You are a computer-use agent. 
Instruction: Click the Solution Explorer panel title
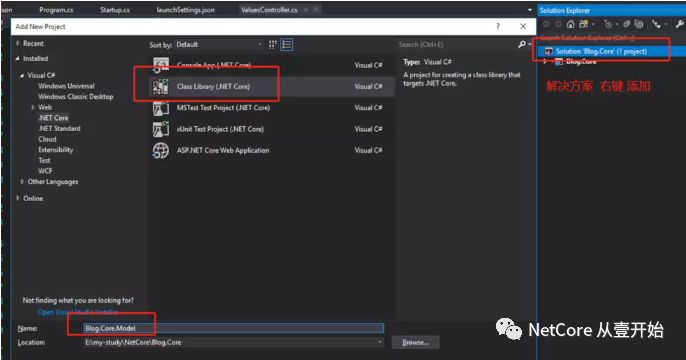coord(564,10)
